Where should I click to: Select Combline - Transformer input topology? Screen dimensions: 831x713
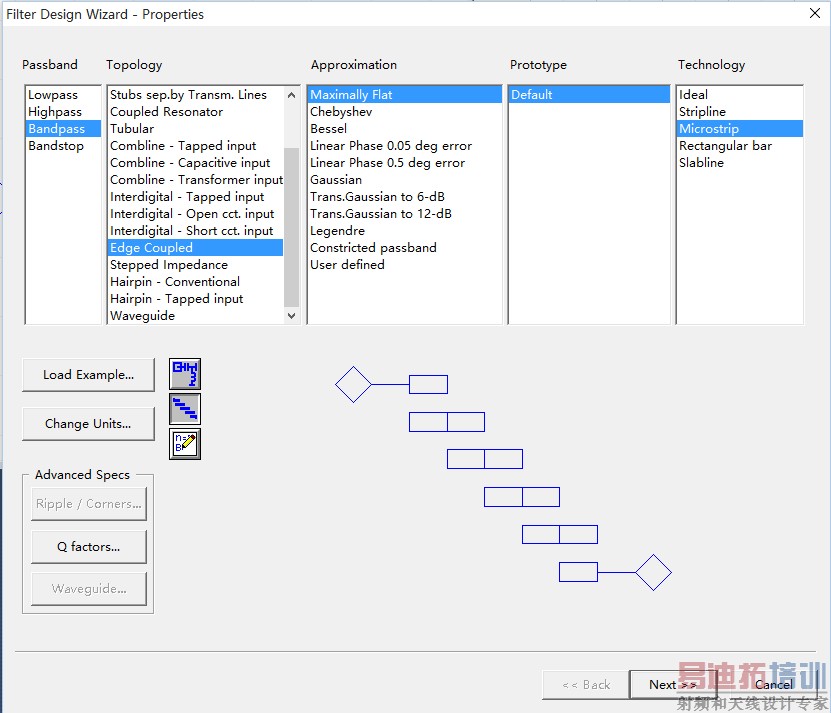click(x=196, y=180)
